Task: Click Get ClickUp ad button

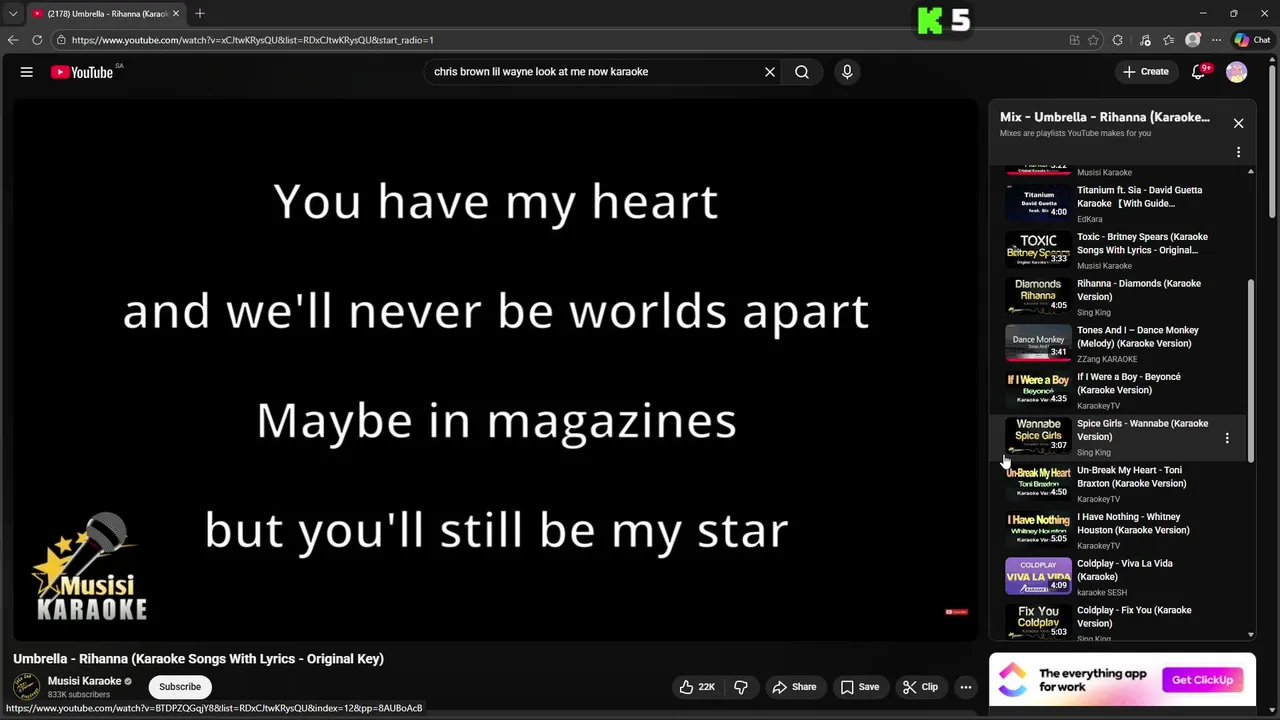Action: pyautogui.click(x=1203, y=680)
